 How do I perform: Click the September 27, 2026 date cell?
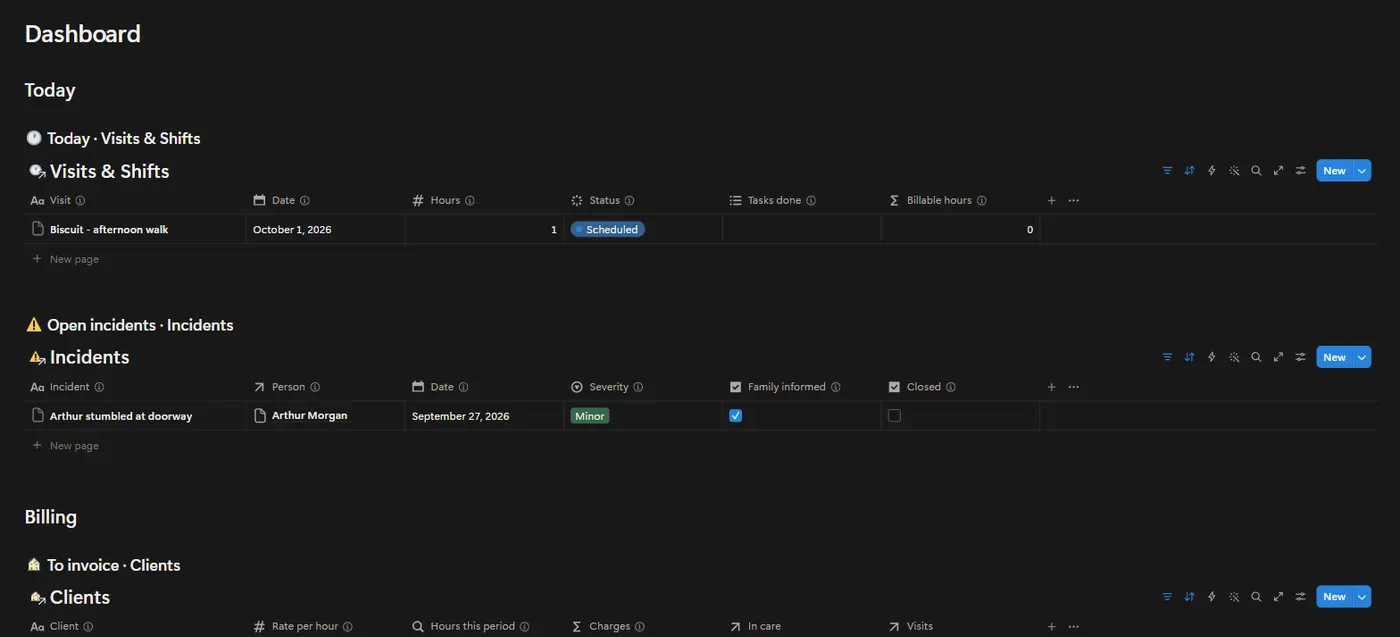[484, 416]
